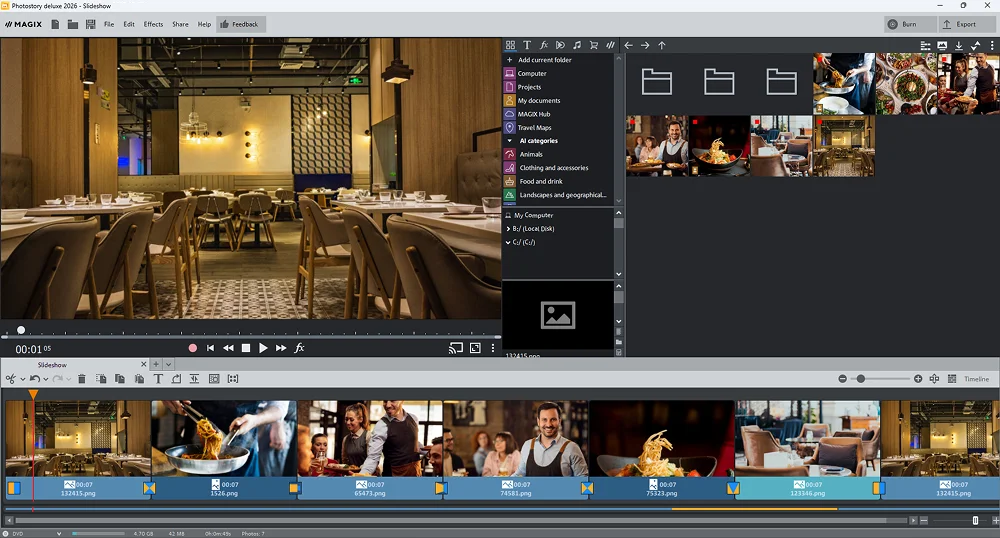Go up one folder level arrow
This screenshot has width=1000, height=538.
pos(662,45)
